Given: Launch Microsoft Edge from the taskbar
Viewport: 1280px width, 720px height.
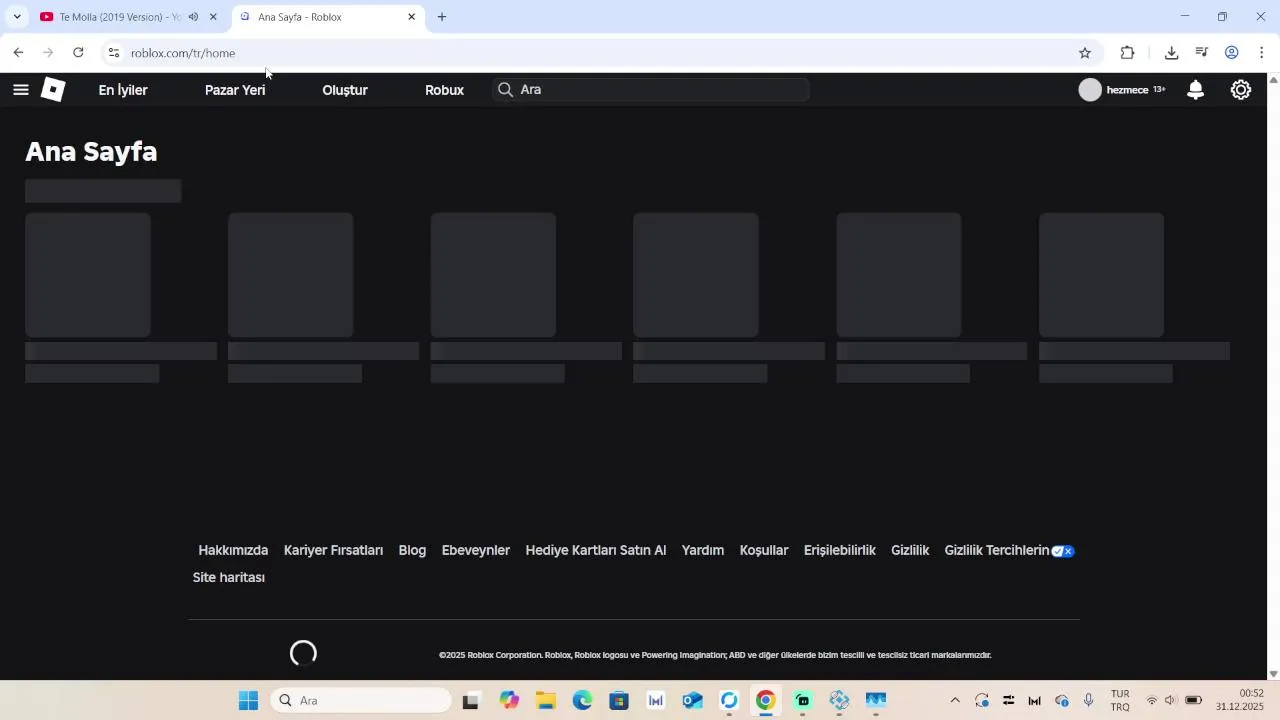Looking at the screenshot, I should pos(583,701).
